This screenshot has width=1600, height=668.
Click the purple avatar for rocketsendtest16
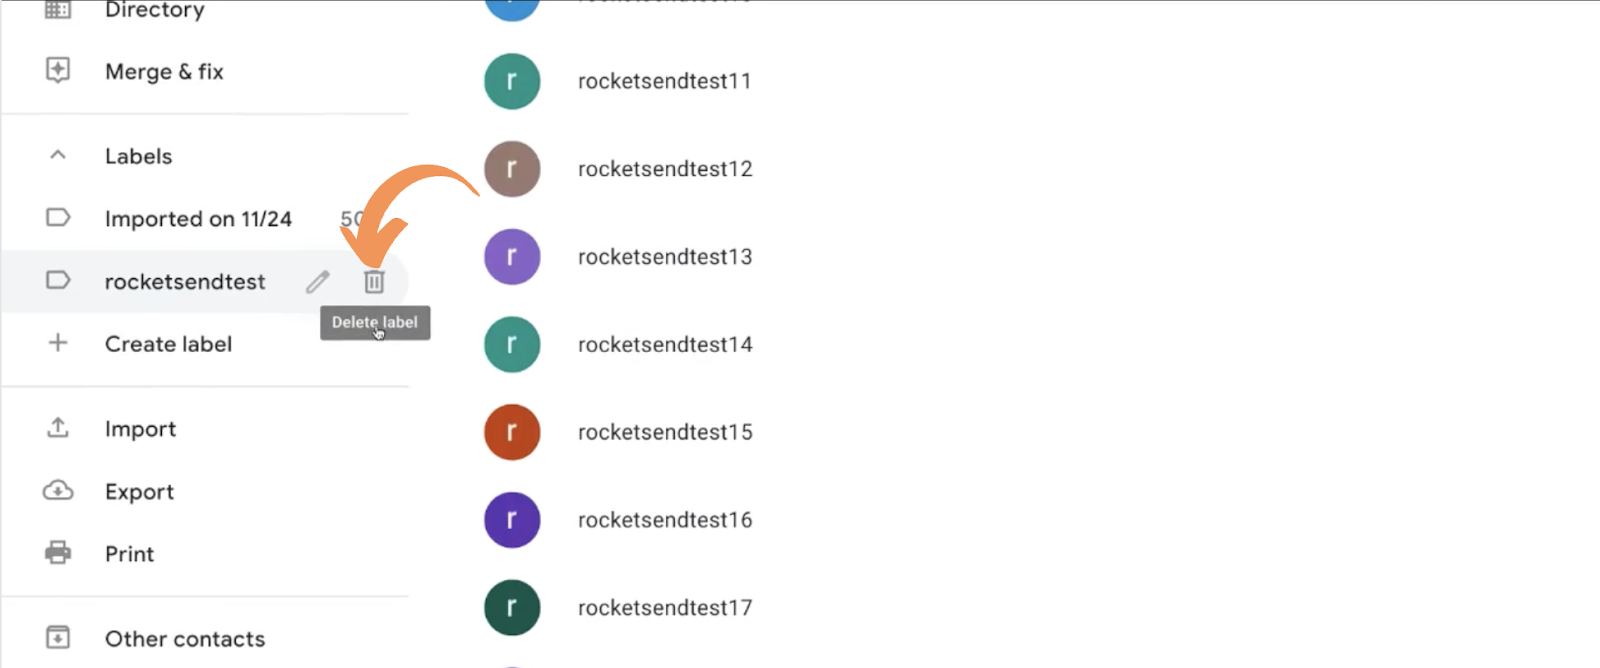[512, 519]
